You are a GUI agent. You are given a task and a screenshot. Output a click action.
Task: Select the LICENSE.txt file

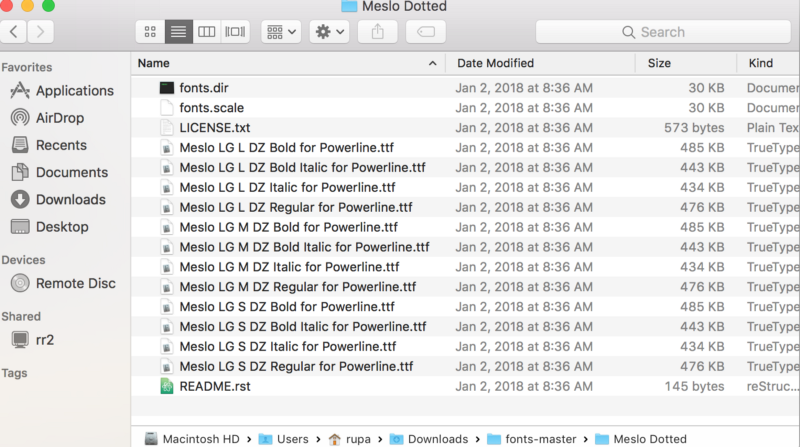pos(215,128)
